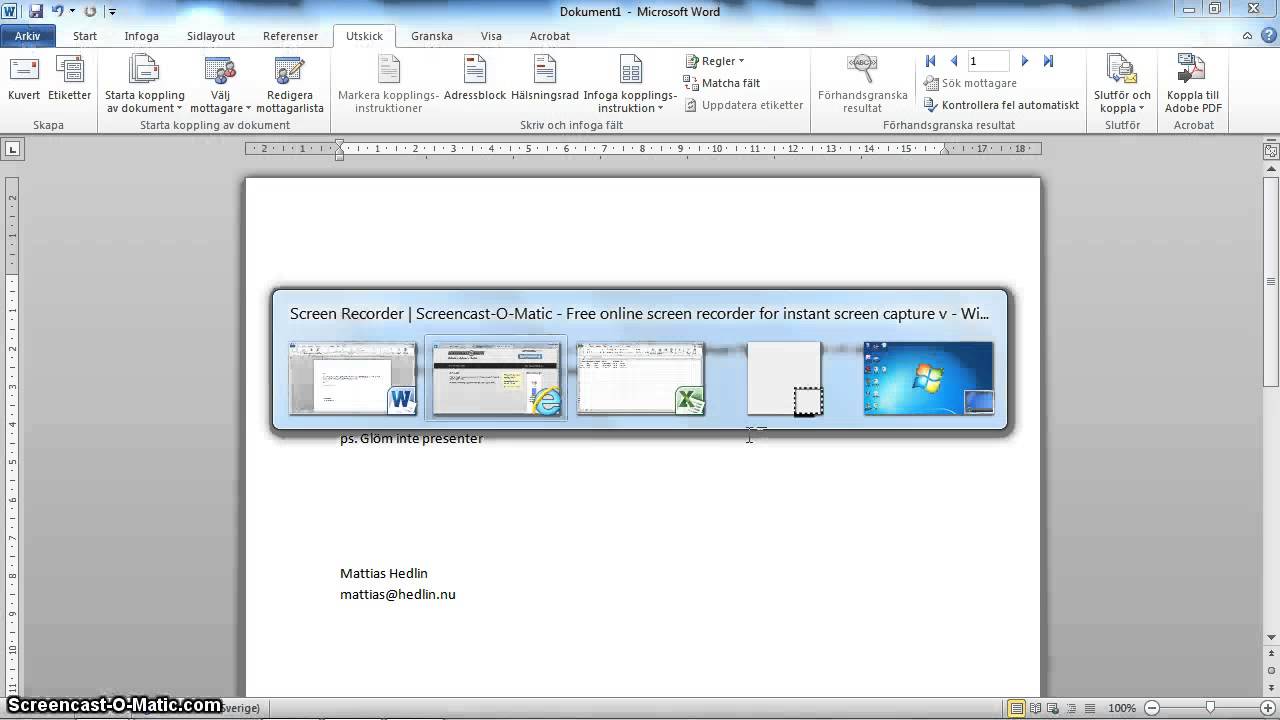Click the Mattias Hedlin name line
Image resolution: width=1280 pixels, height=720 pixels.
click(384, 573)
